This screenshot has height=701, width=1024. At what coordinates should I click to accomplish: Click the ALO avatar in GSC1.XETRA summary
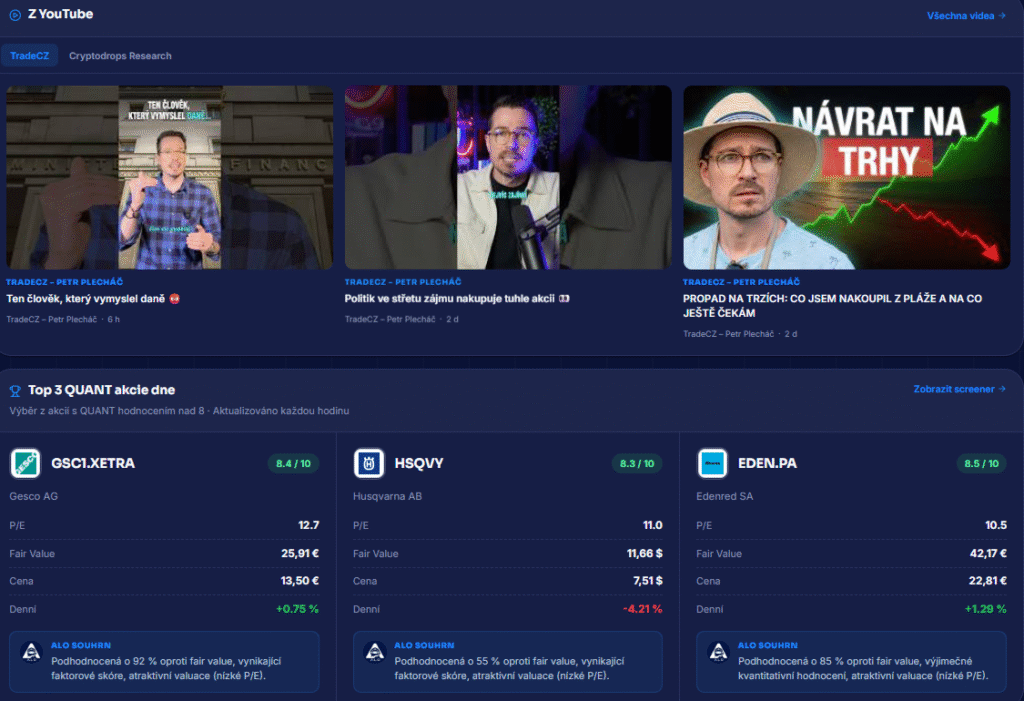pos(31,652)
